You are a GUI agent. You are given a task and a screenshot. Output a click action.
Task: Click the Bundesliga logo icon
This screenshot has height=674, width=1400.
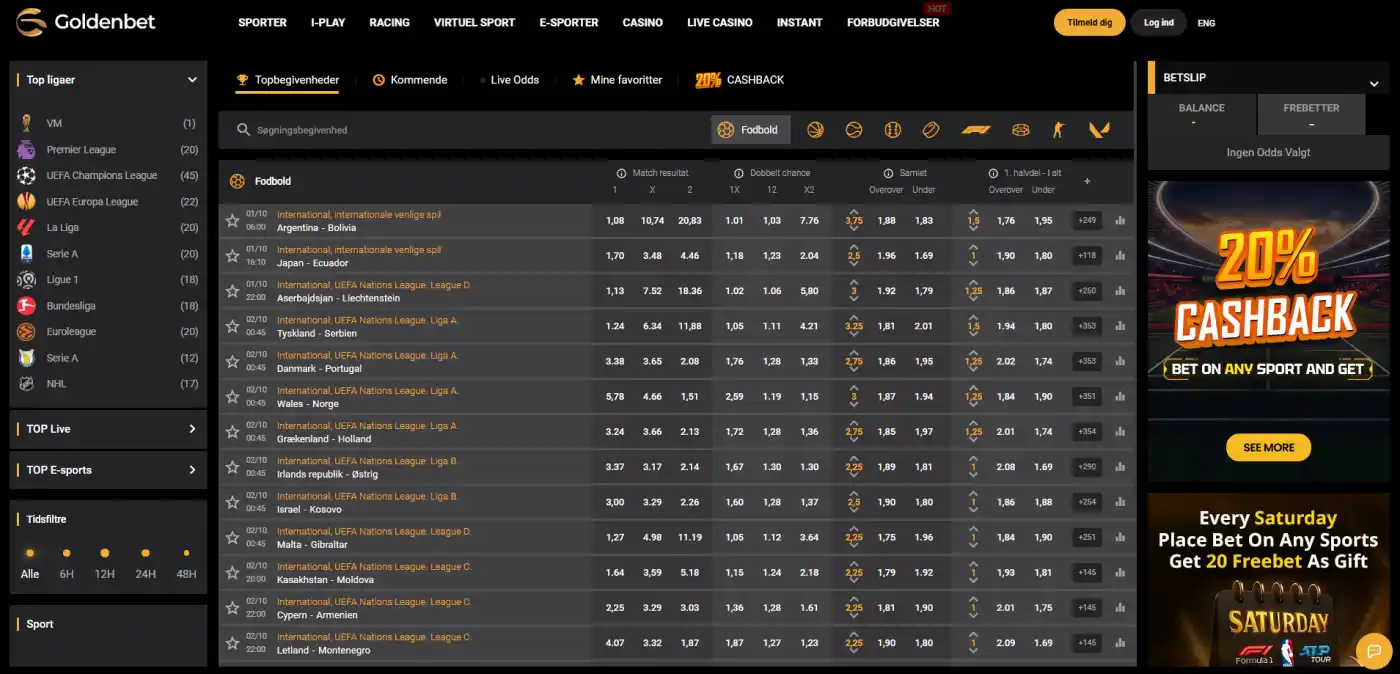(26, 306)
